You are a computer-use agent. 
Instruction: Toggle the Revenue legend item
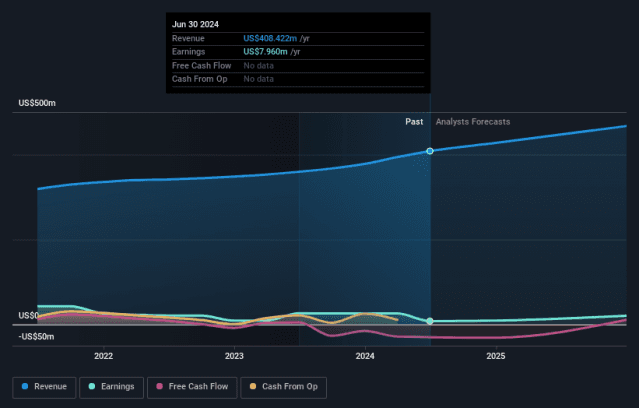43,385
